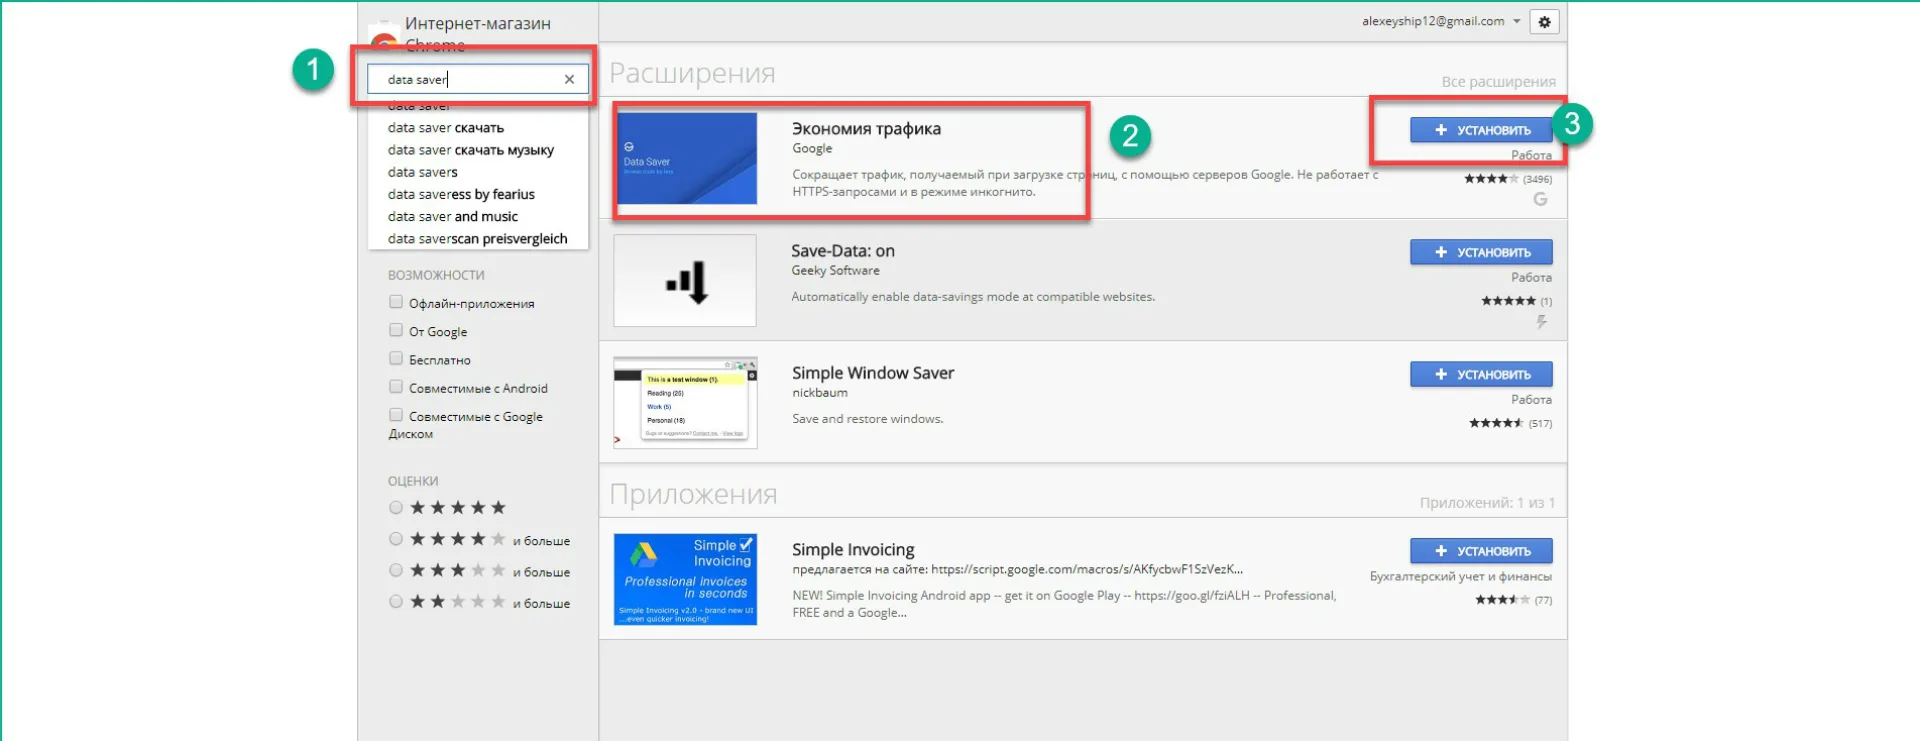Image resolution: width=1920 pixels, height=741 pixels.
Task: Check the Бесплатно filter
Action: pos(396,358)
